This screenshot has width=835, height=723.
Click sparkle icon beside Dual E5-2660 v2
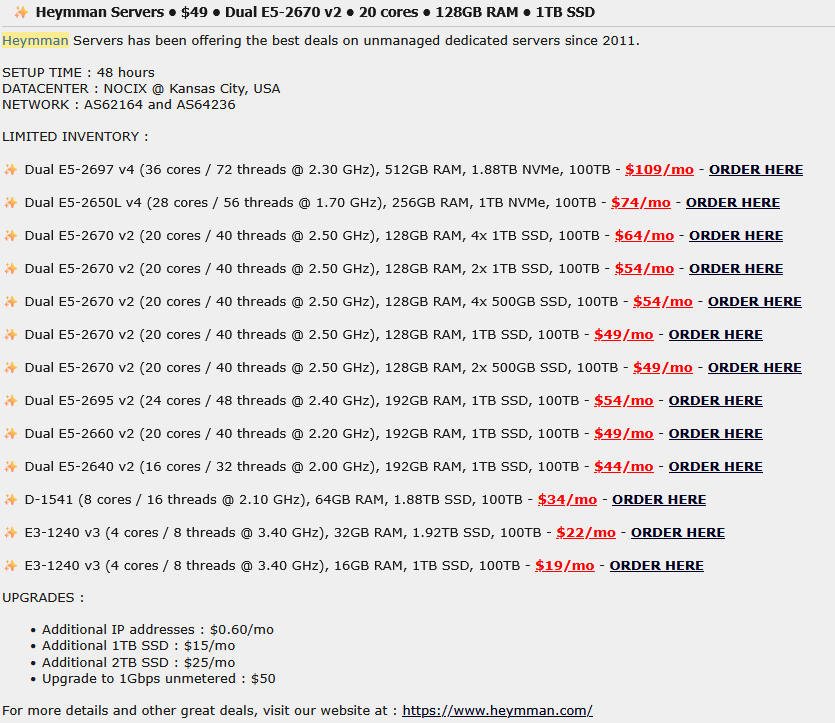pyautogui.click(x=11, y=434)
